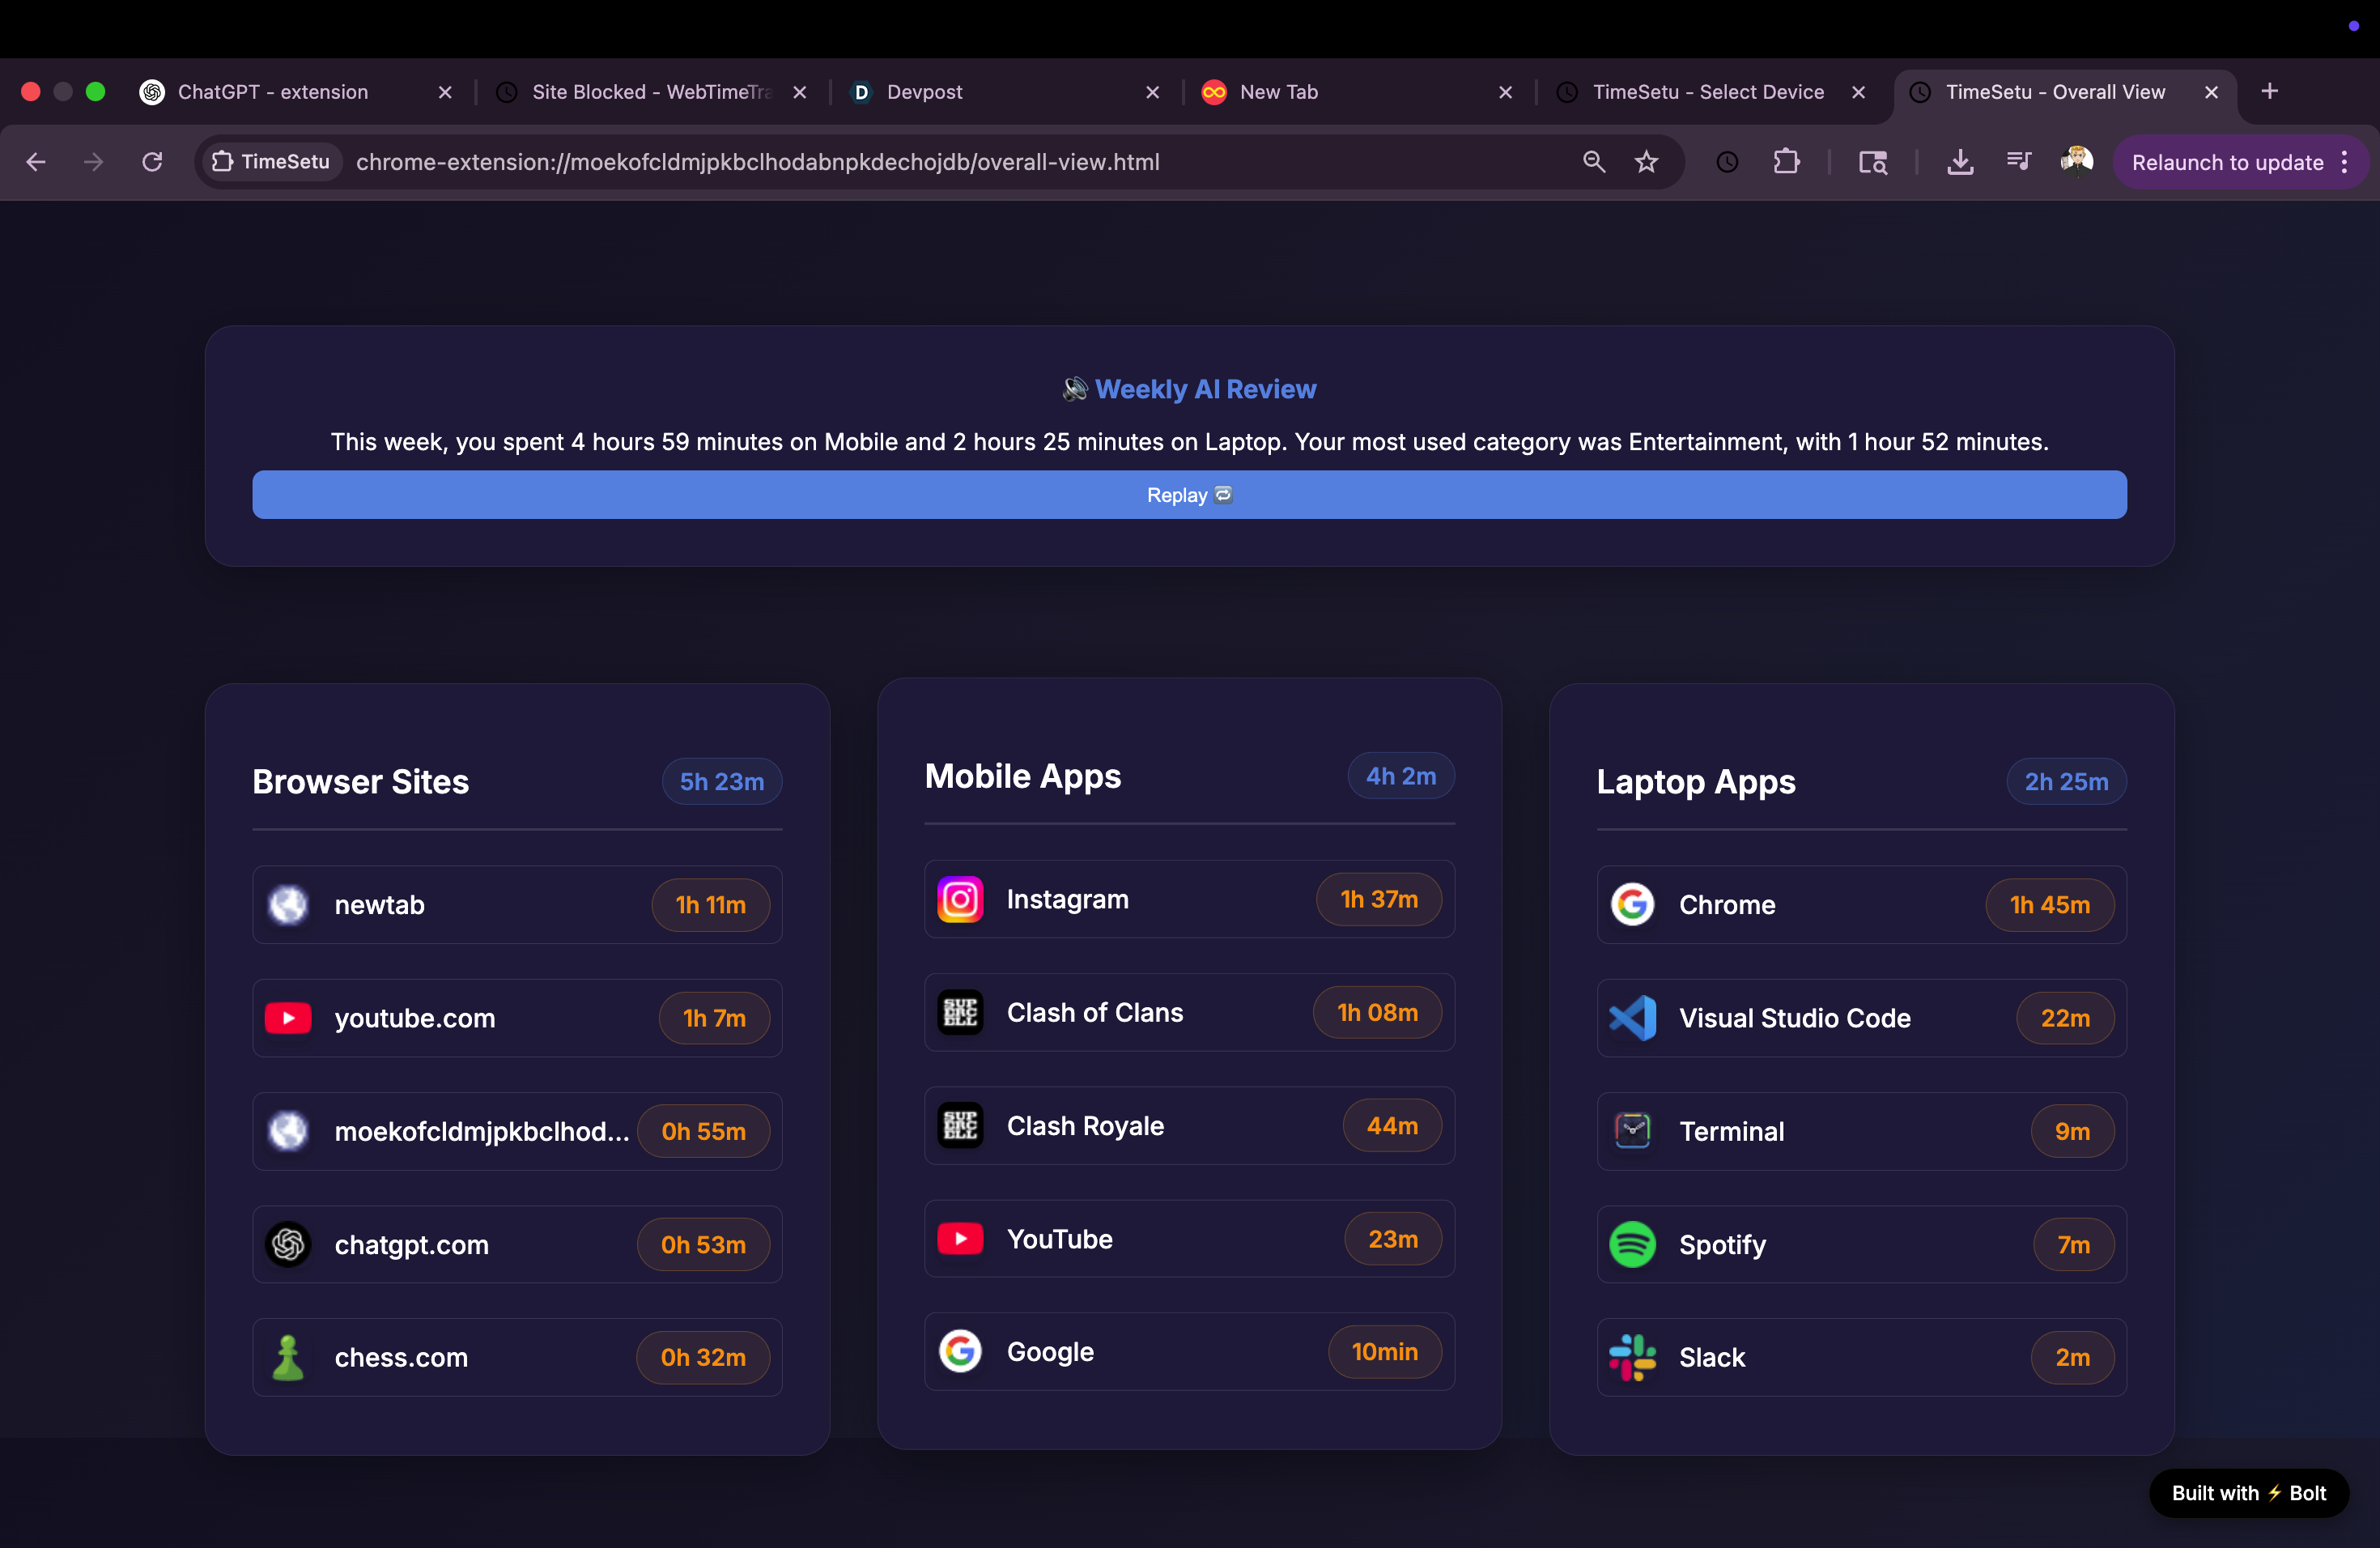
Task: Click the Visual Studio Code icon
Action: (x=1632, y=1018)
